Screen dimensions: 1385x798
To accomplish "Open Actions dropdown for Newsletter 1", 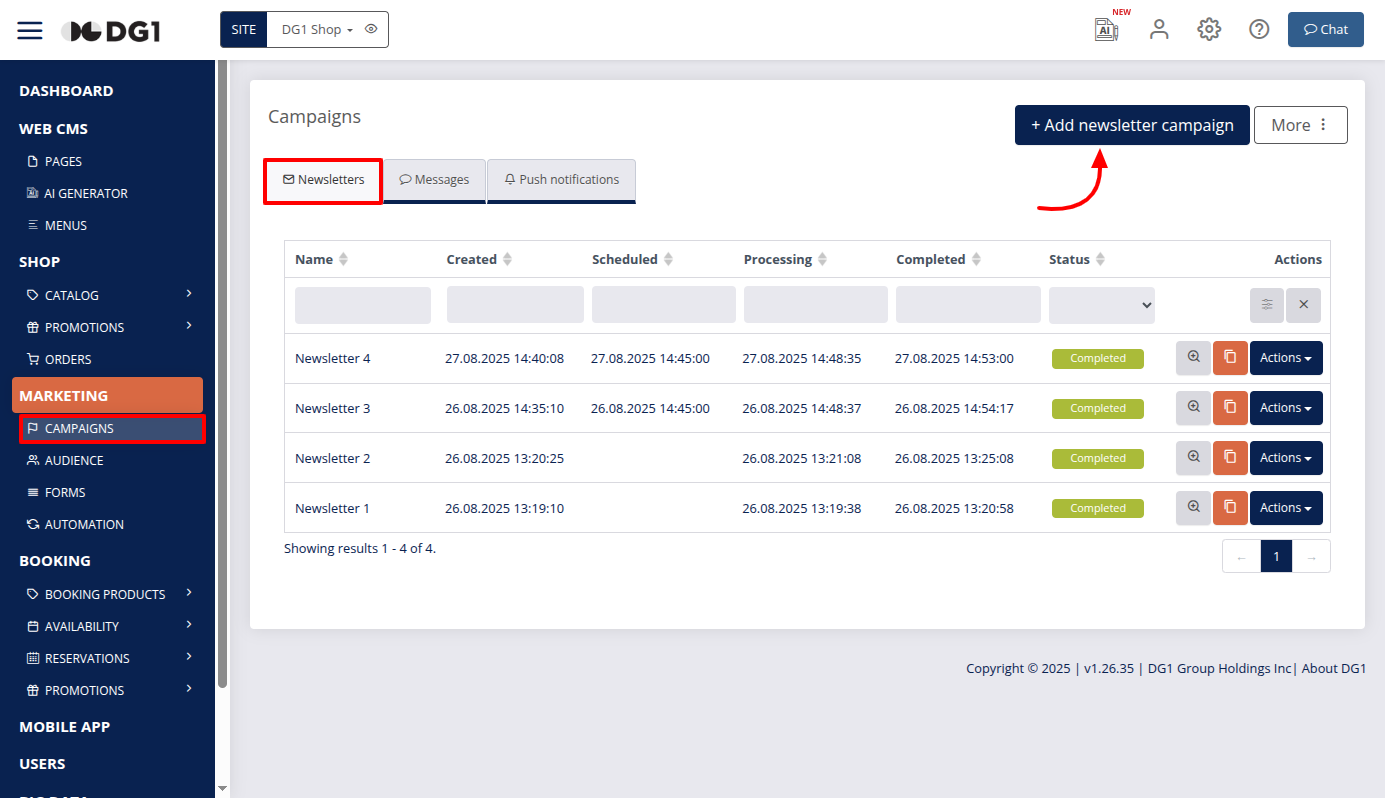I will 1285,508.
